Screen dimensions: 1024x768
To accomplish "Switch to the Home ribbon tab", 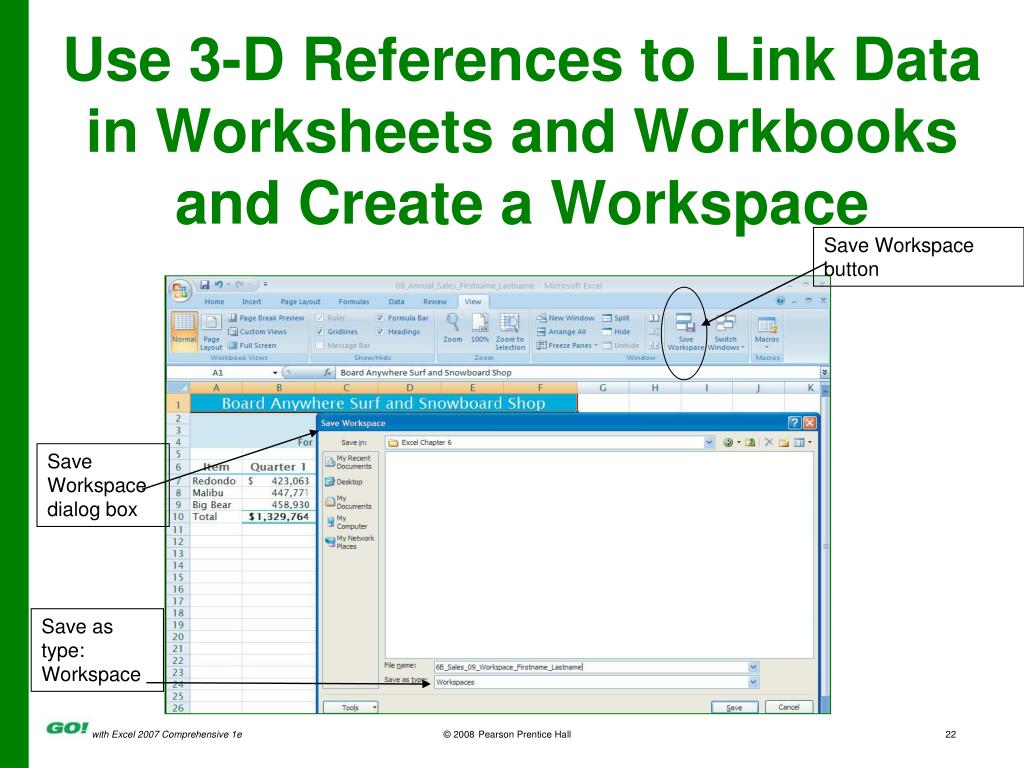I will click(214, 302).
